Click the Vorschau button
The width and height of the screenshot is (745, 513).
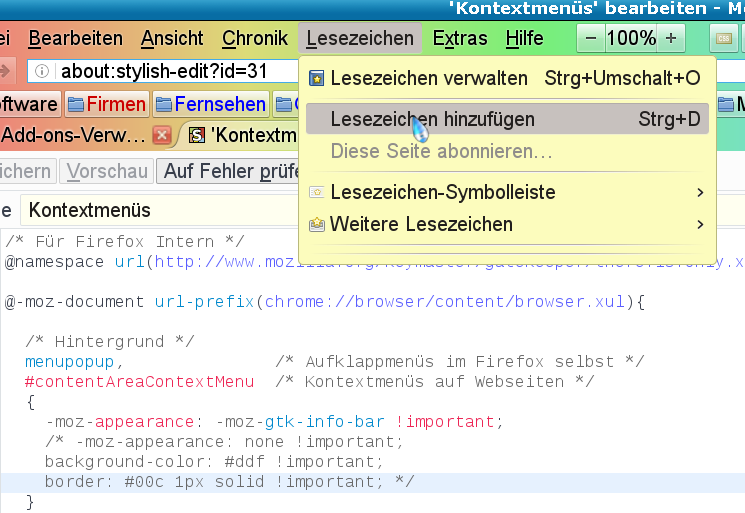108,171
